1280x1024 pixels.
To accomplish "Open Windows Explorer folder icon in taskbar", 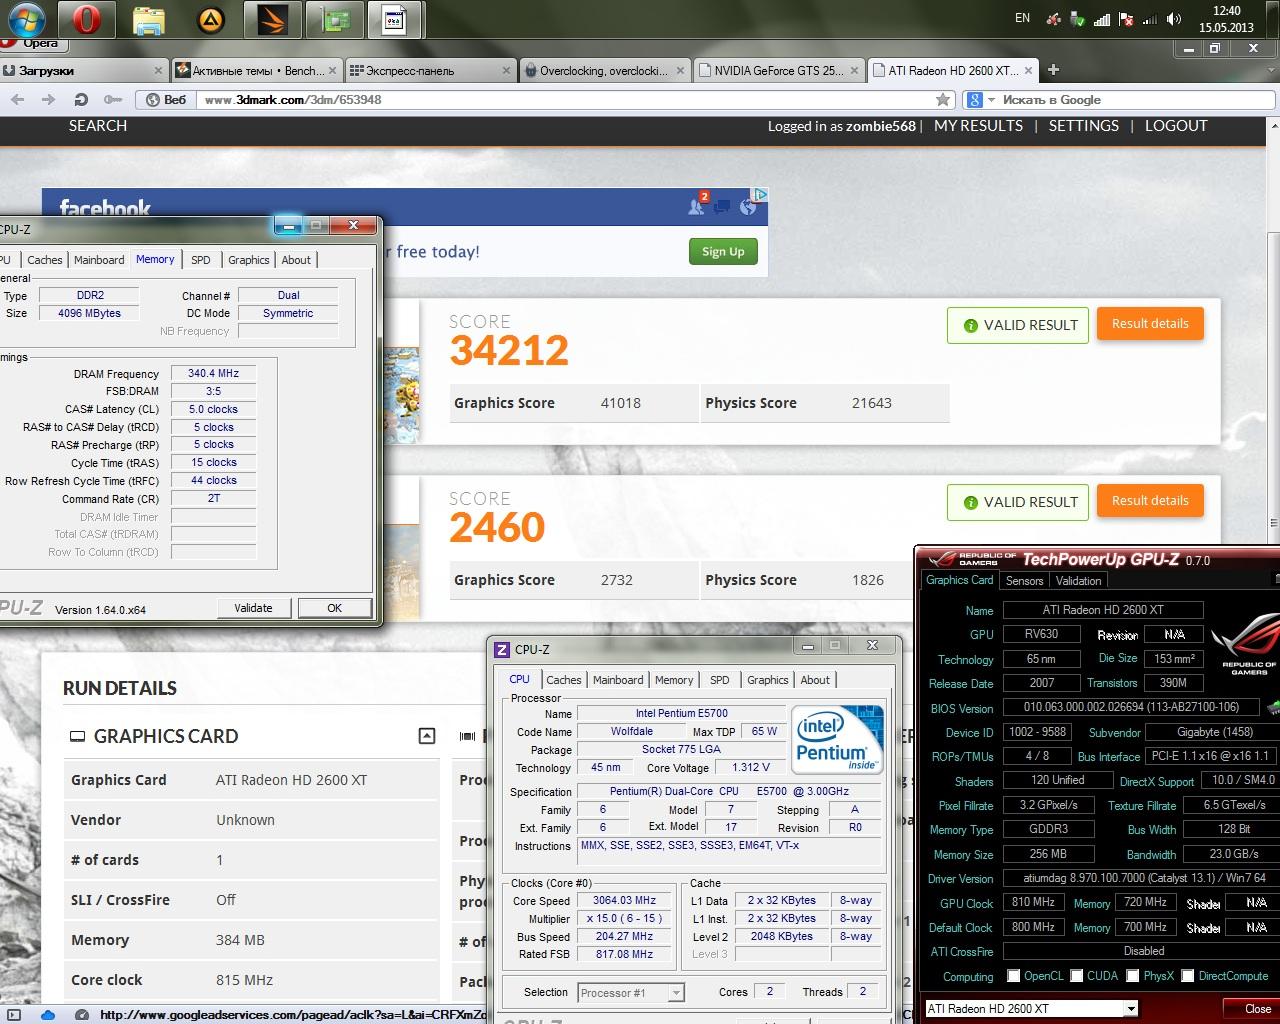I will pyautogui.click(x=149, y=19).
